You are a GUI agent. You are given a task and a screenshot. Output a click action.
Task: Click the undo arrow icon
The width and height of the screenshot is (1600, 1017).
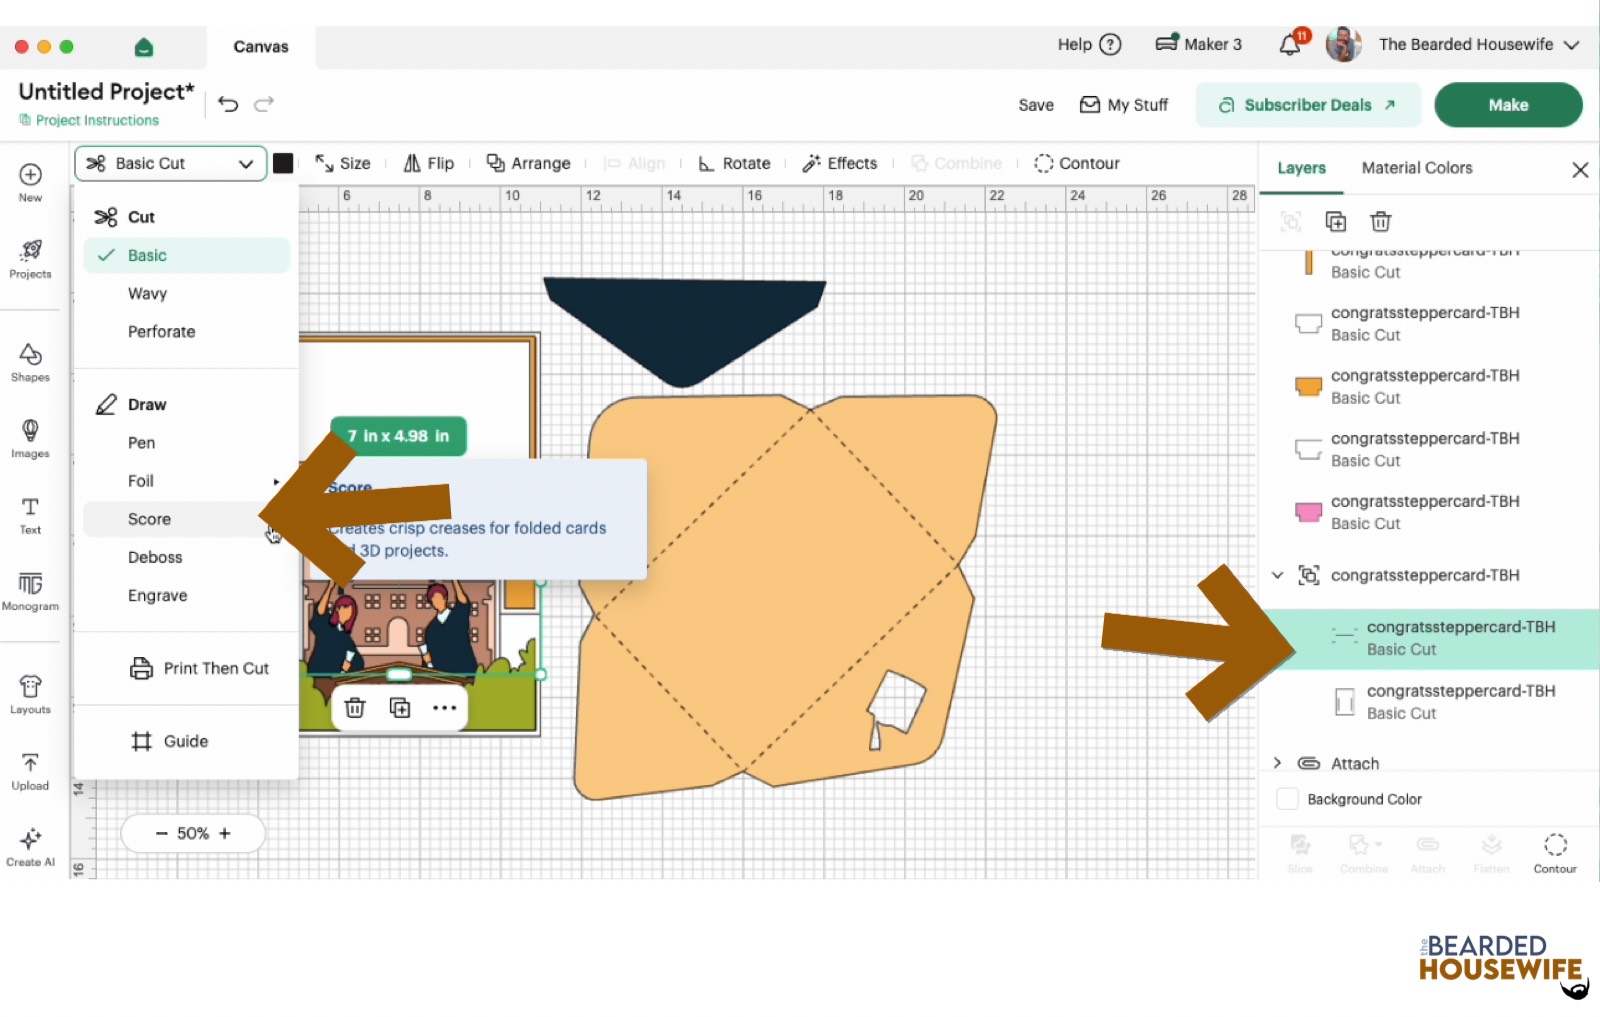(x=228, y=104)
